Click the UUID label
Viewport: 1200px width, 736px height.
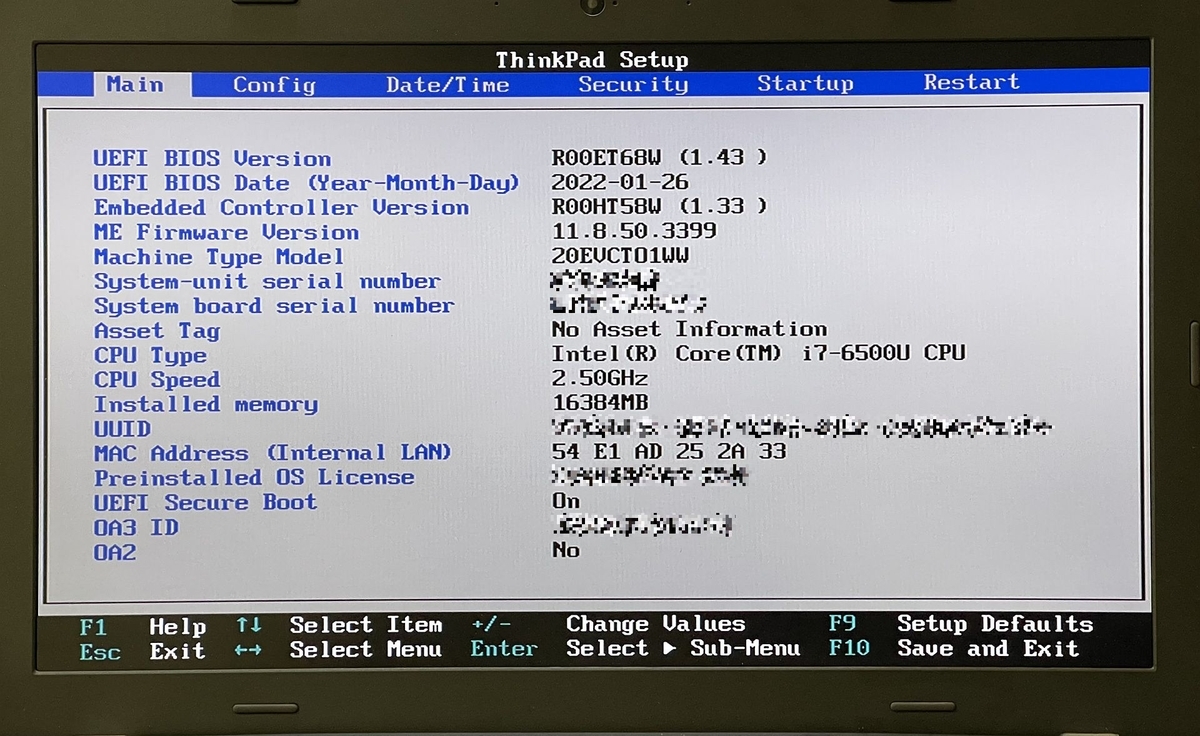coord(122,429)
